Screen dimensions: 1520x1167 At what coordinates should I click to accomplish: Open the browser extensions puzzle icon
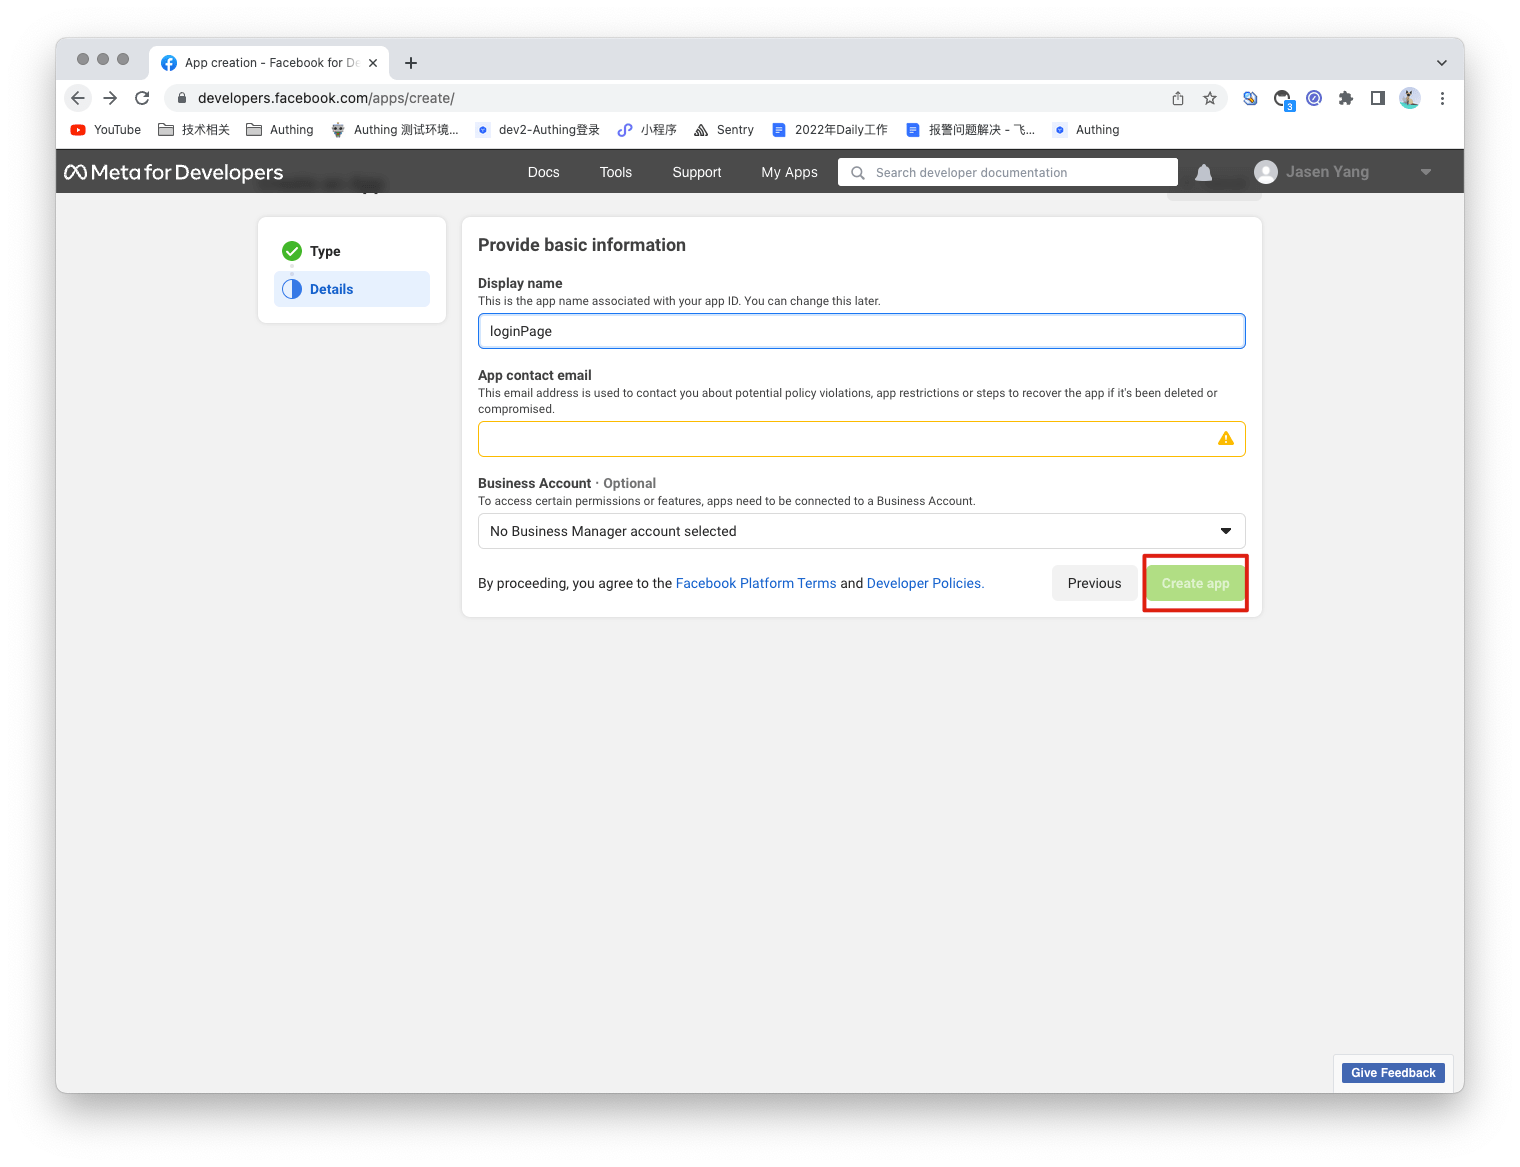1346,98
